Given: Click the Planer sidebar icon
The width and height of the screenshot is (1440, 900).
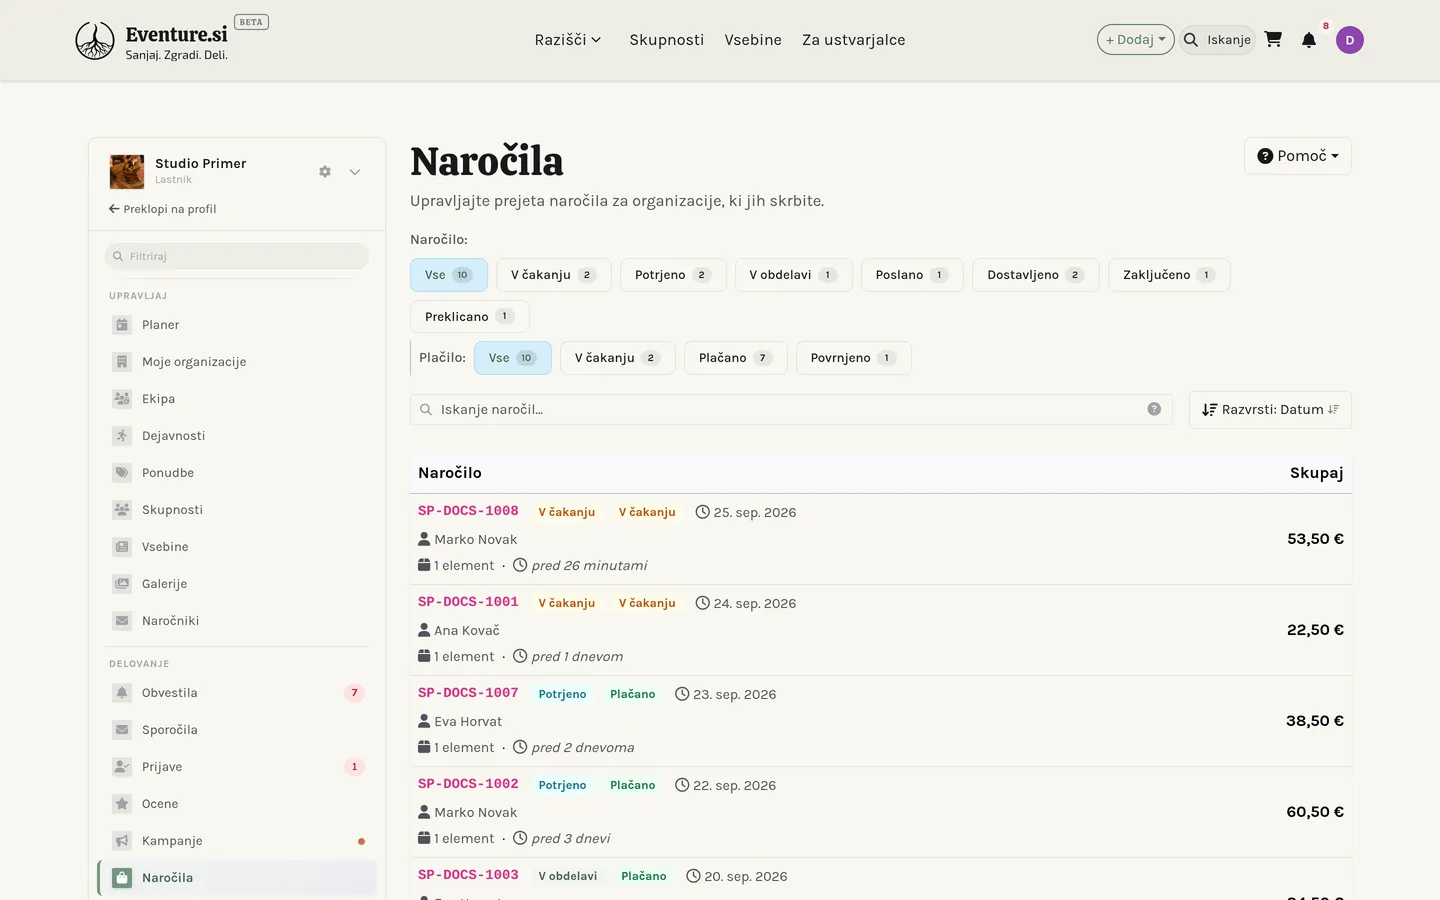Looking at the screenshot, I should tap(122, 325).
